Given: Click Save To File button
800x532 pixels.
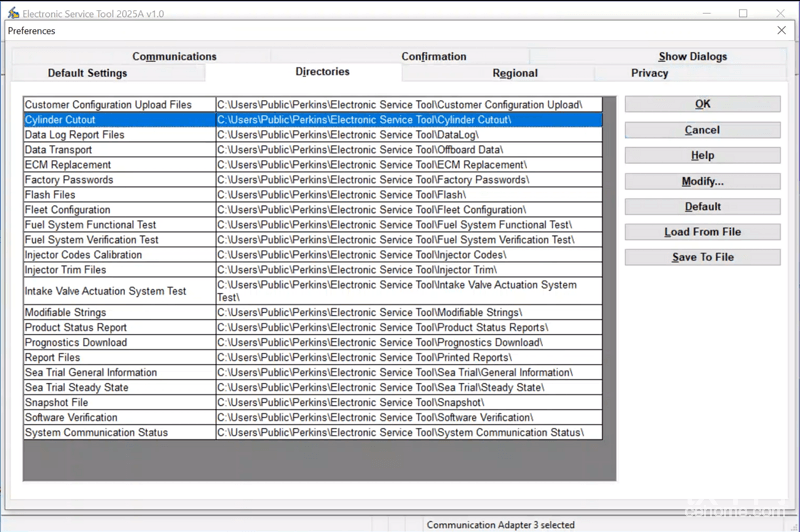Looking at the screenshot, I should [702, 257].
